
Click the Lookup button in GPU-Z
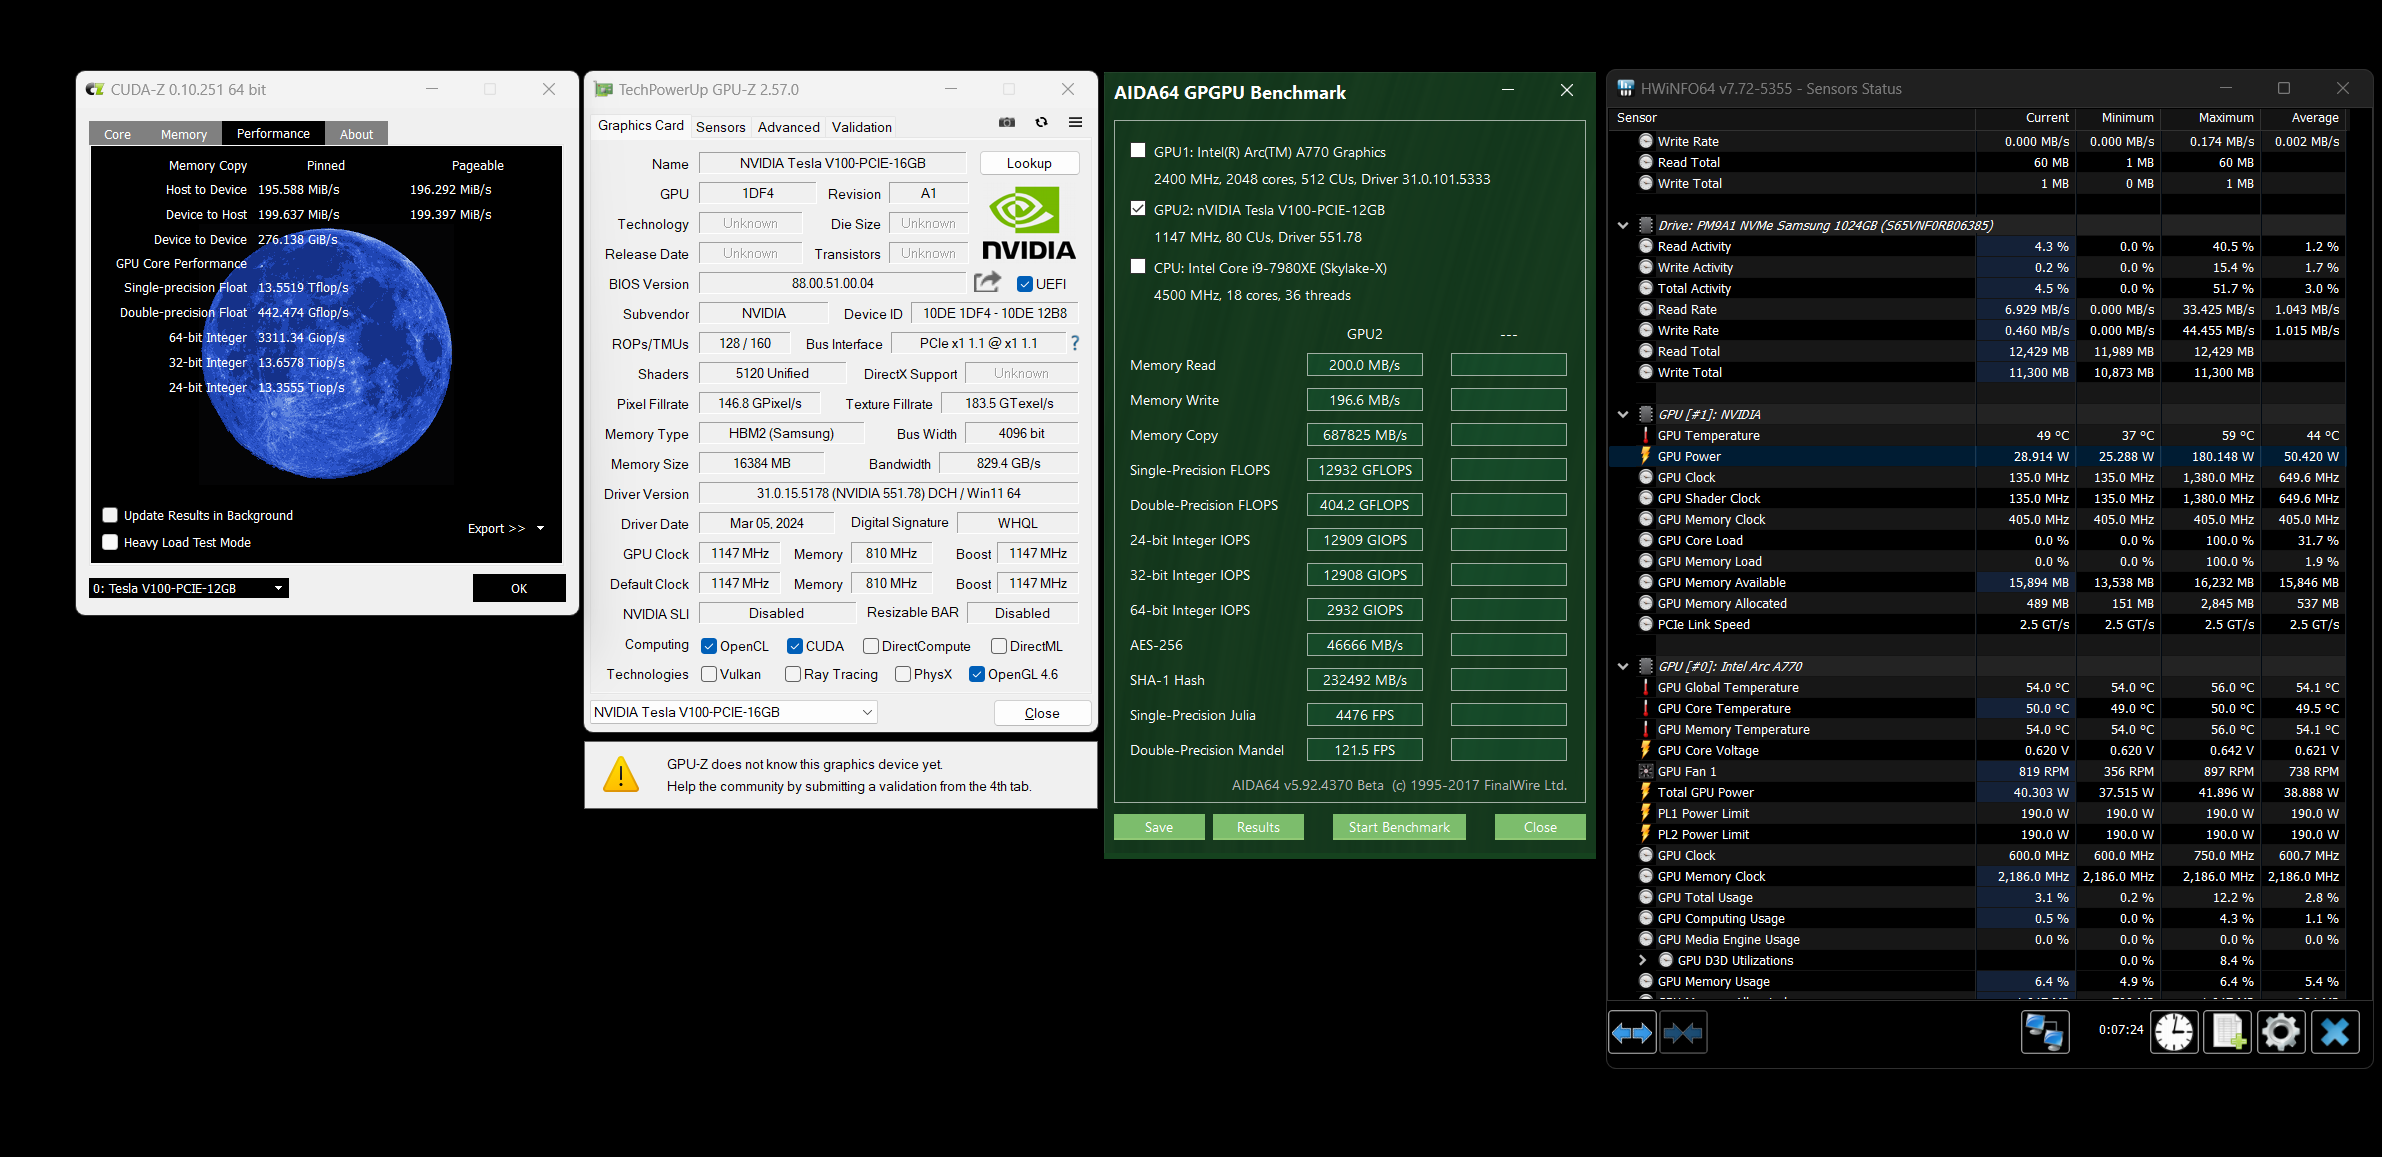pos(1029,163)
